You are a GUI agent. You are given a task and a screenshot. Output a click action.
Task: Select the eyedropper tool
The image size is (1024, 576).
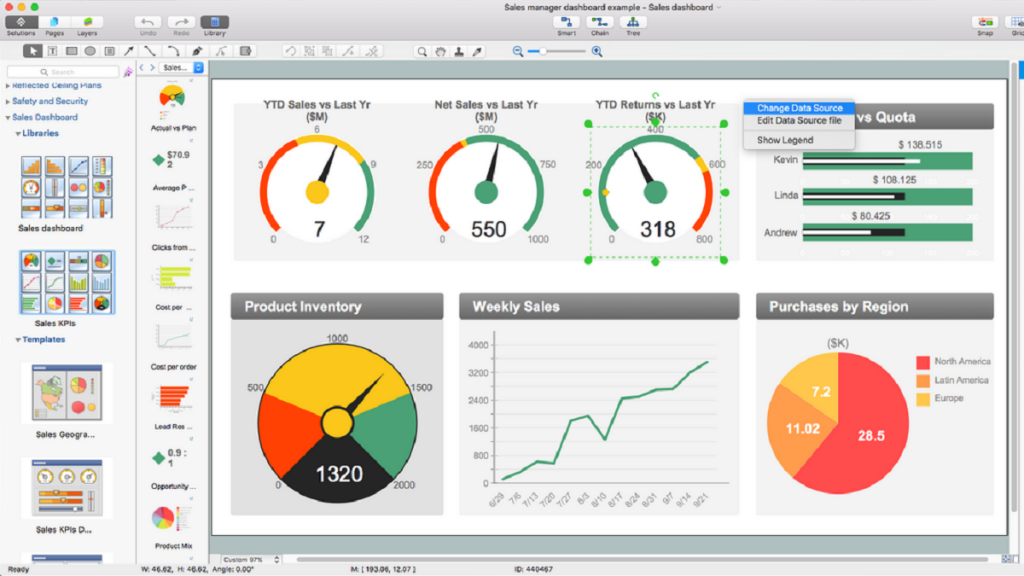(478, 51)
